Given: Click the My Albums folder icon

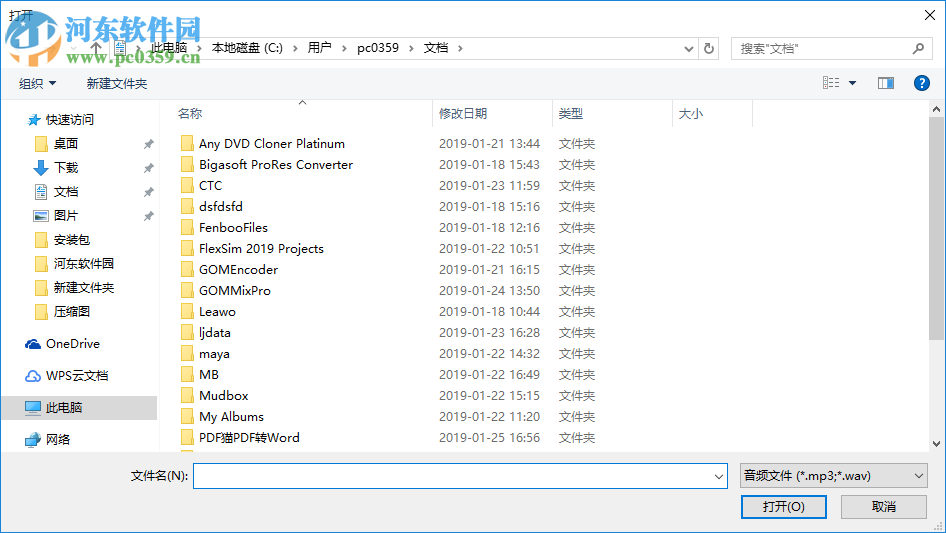Looking at the screenshot, I should click(188, 417).
